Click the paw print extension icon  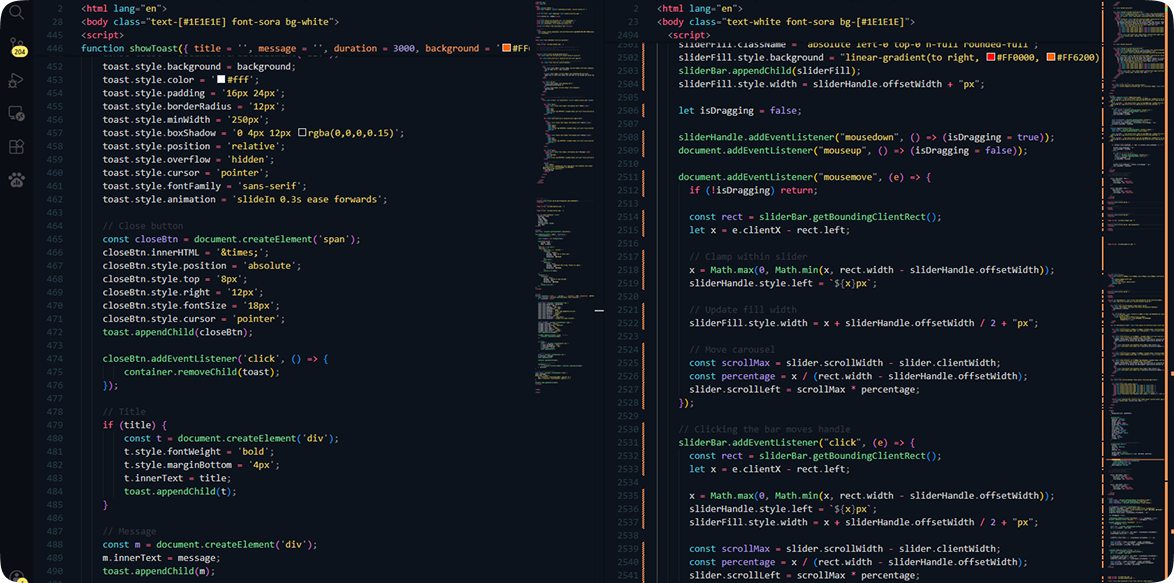click(x=16, y=180)
